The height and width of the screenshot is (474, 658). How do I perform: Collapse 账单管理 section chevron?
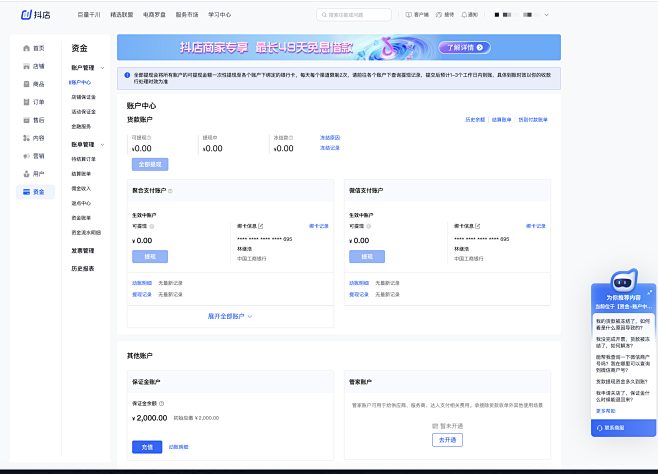(x=102, y=145)
